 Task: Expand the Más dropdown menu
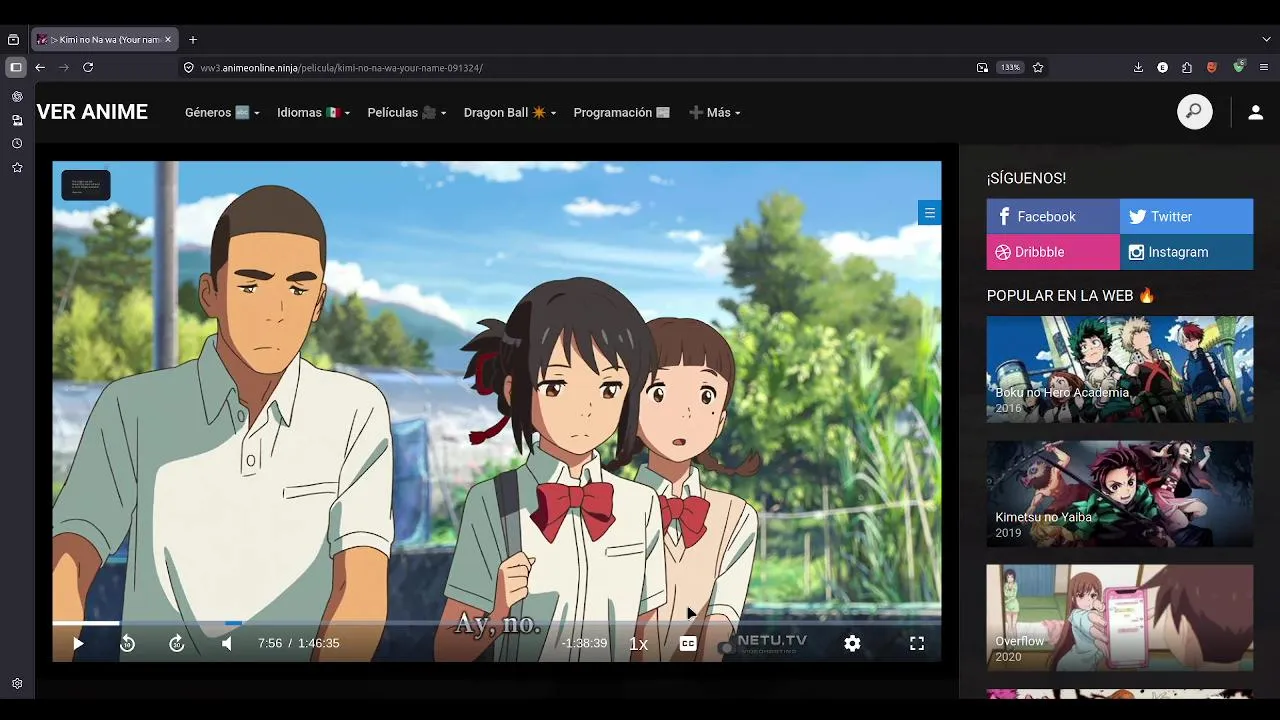[x=715, y=113]
